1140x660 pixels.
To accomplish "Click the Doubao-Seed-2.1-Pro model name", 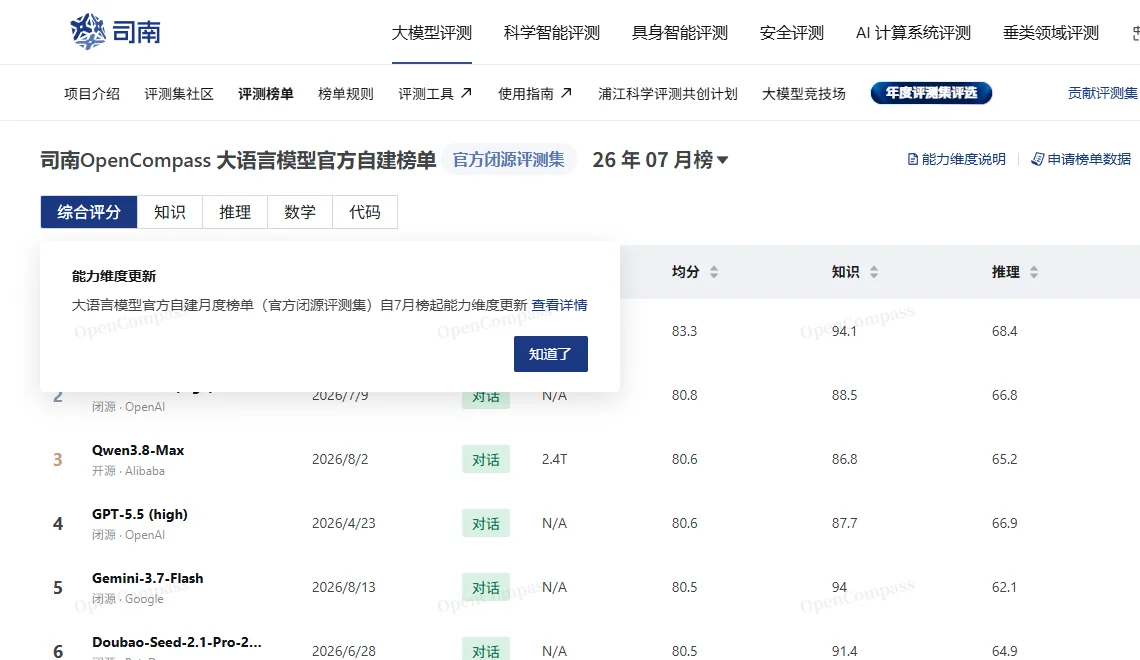I will (x=177, y=642).
